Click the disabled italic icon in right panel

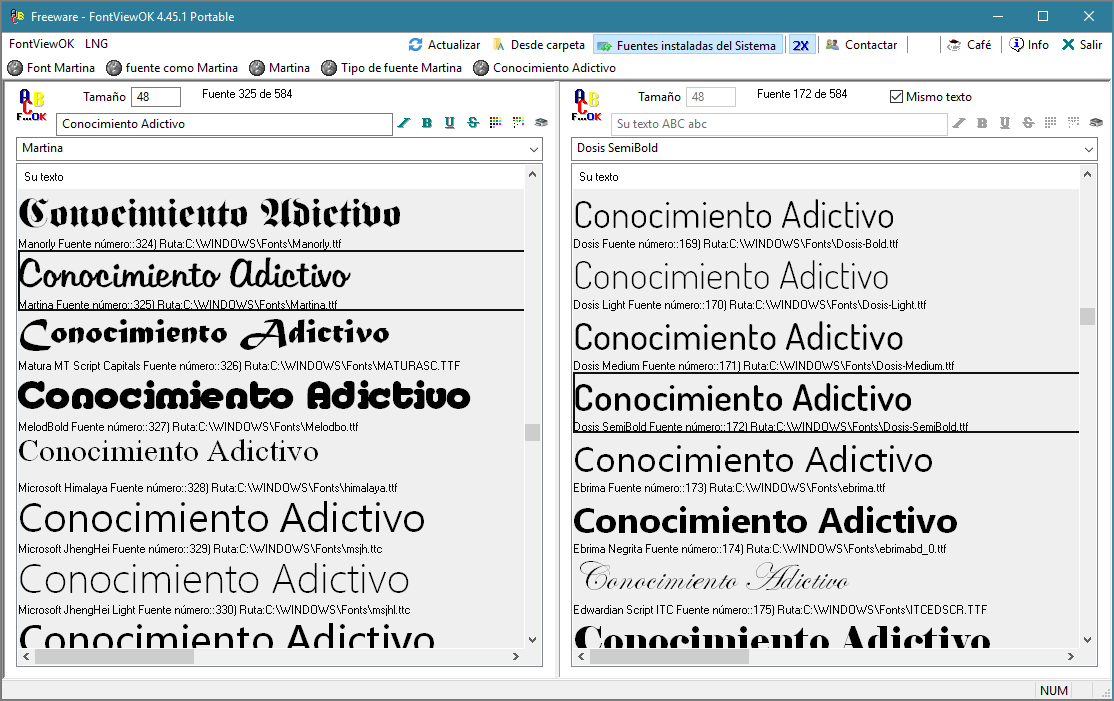coord(958,123)
